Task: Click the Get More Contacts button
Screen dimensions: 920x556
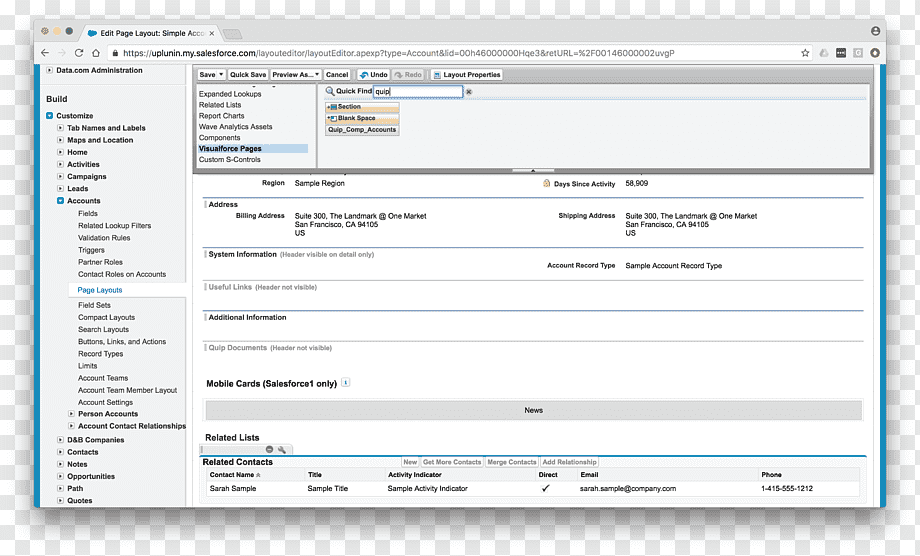Action: pyautogui.click(x=452, y=462)
